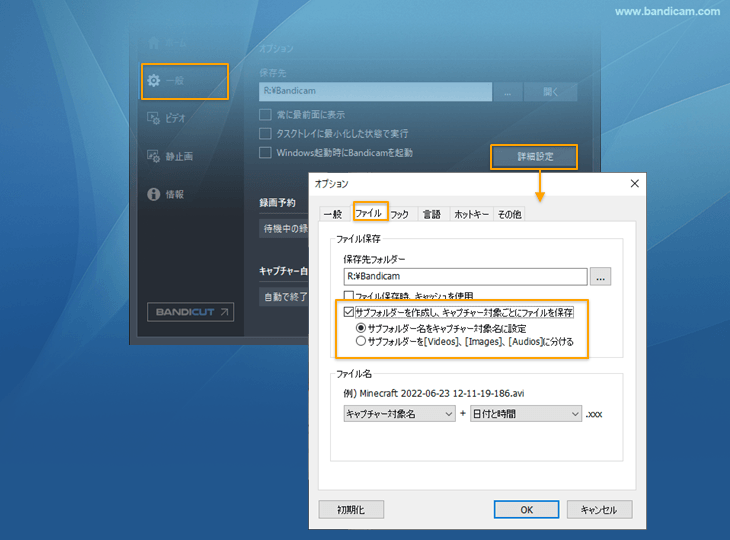The width and height of the screenshot is (730, 540).
Task: Enable run minimized to tasktray checkbox
Action: tap(265, 134)
